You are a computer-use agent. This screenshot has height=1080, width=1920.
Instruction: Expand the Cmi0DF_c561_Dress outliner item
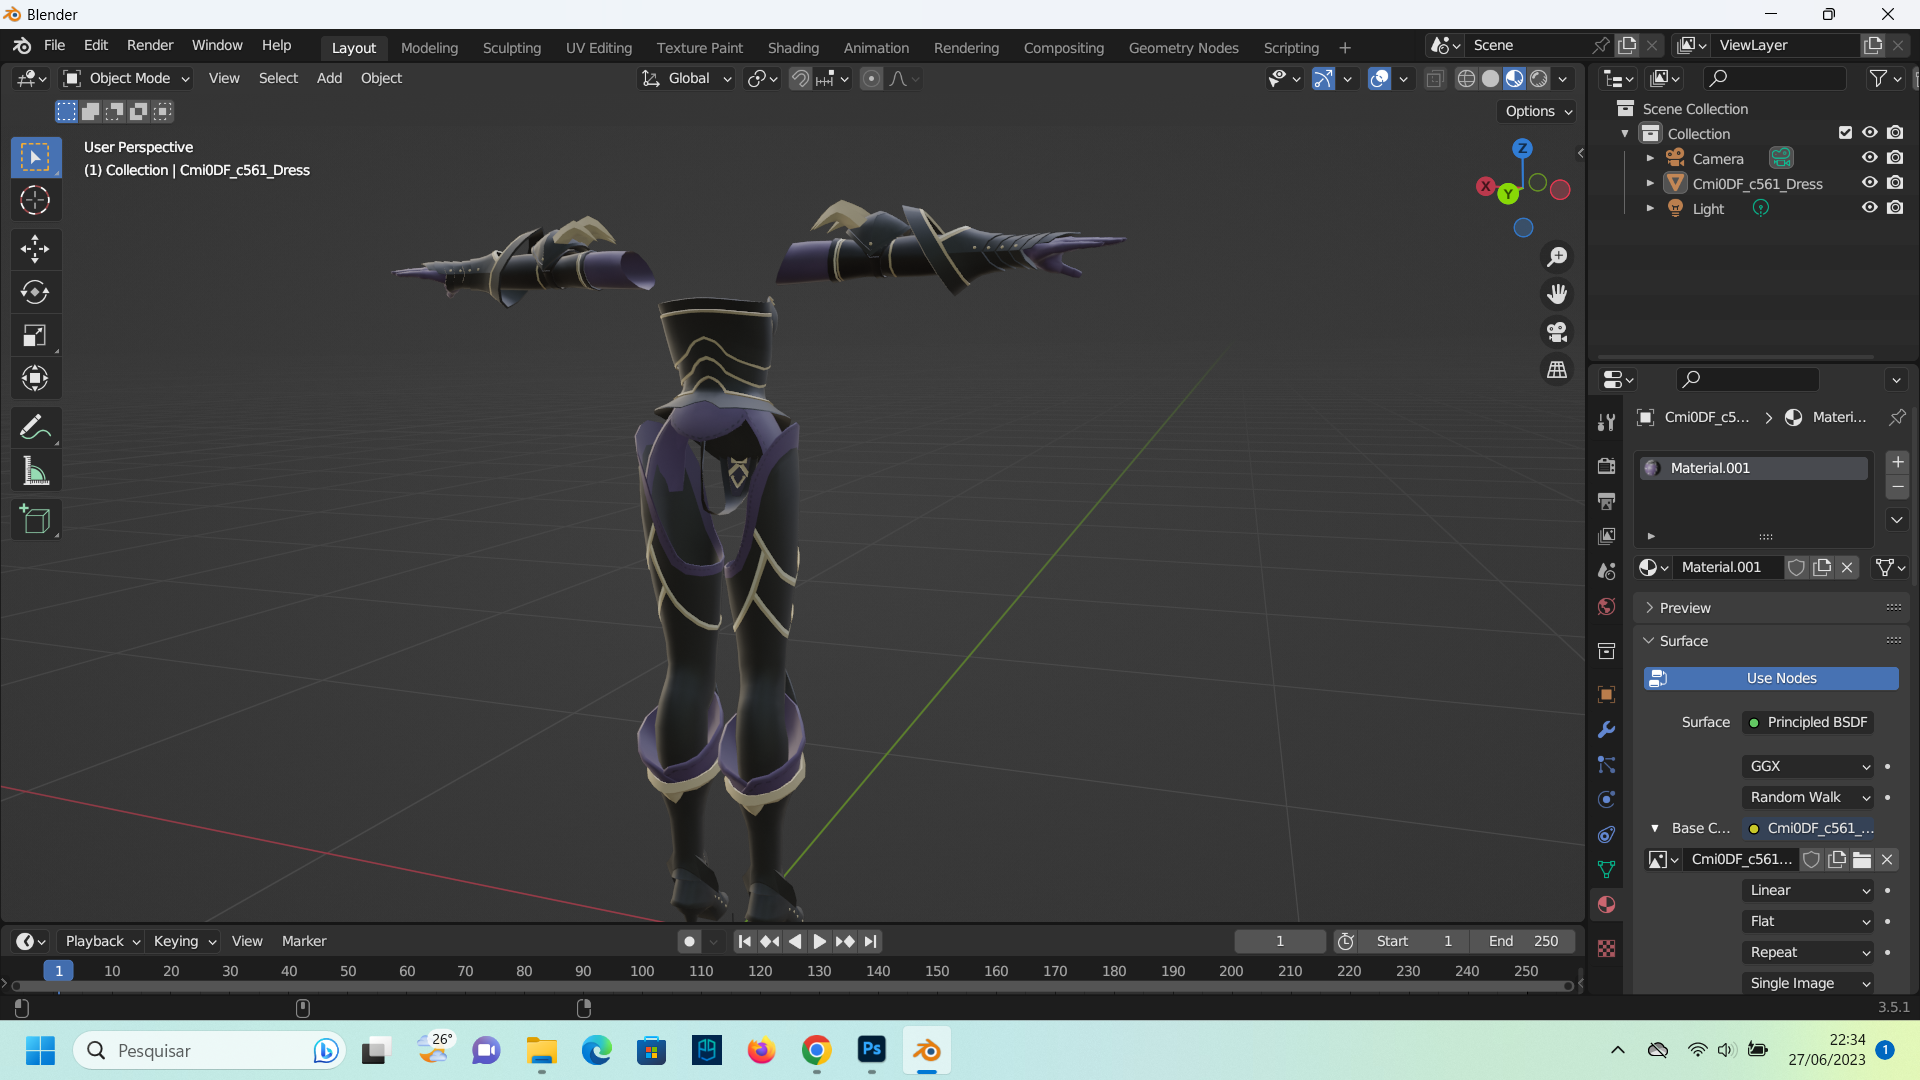click(1650, 183)
